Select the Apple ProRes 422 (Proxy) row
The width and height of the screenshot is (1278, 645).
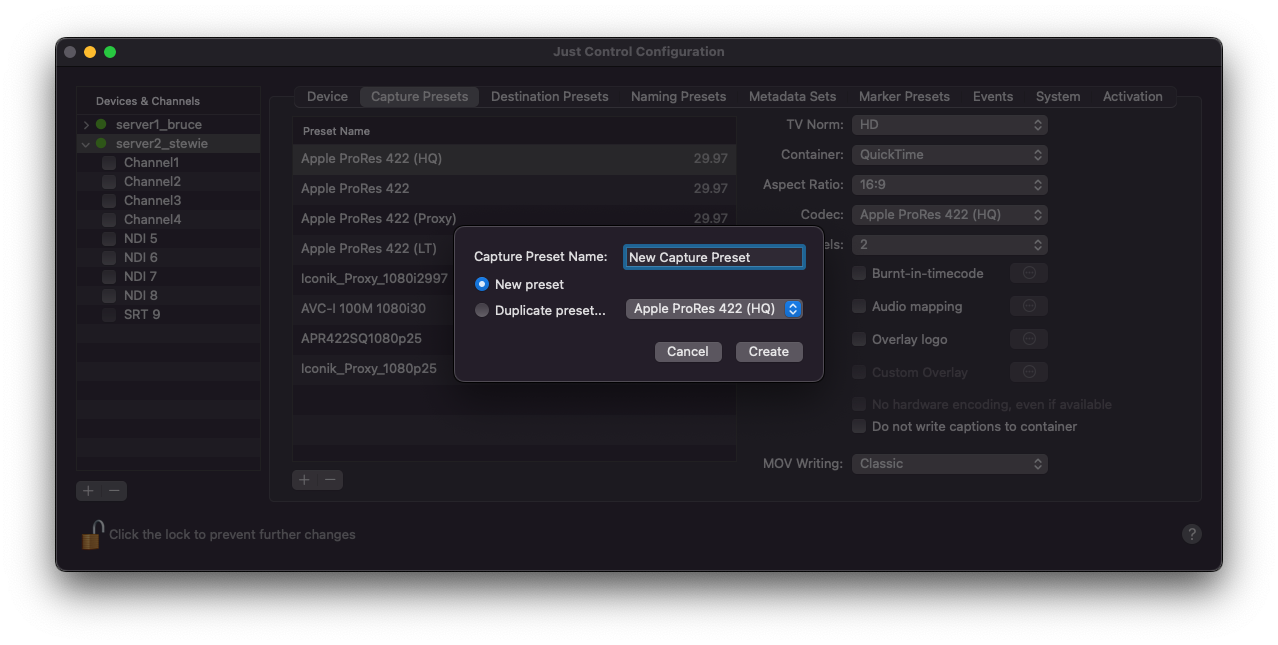click(x=514, y=218)
